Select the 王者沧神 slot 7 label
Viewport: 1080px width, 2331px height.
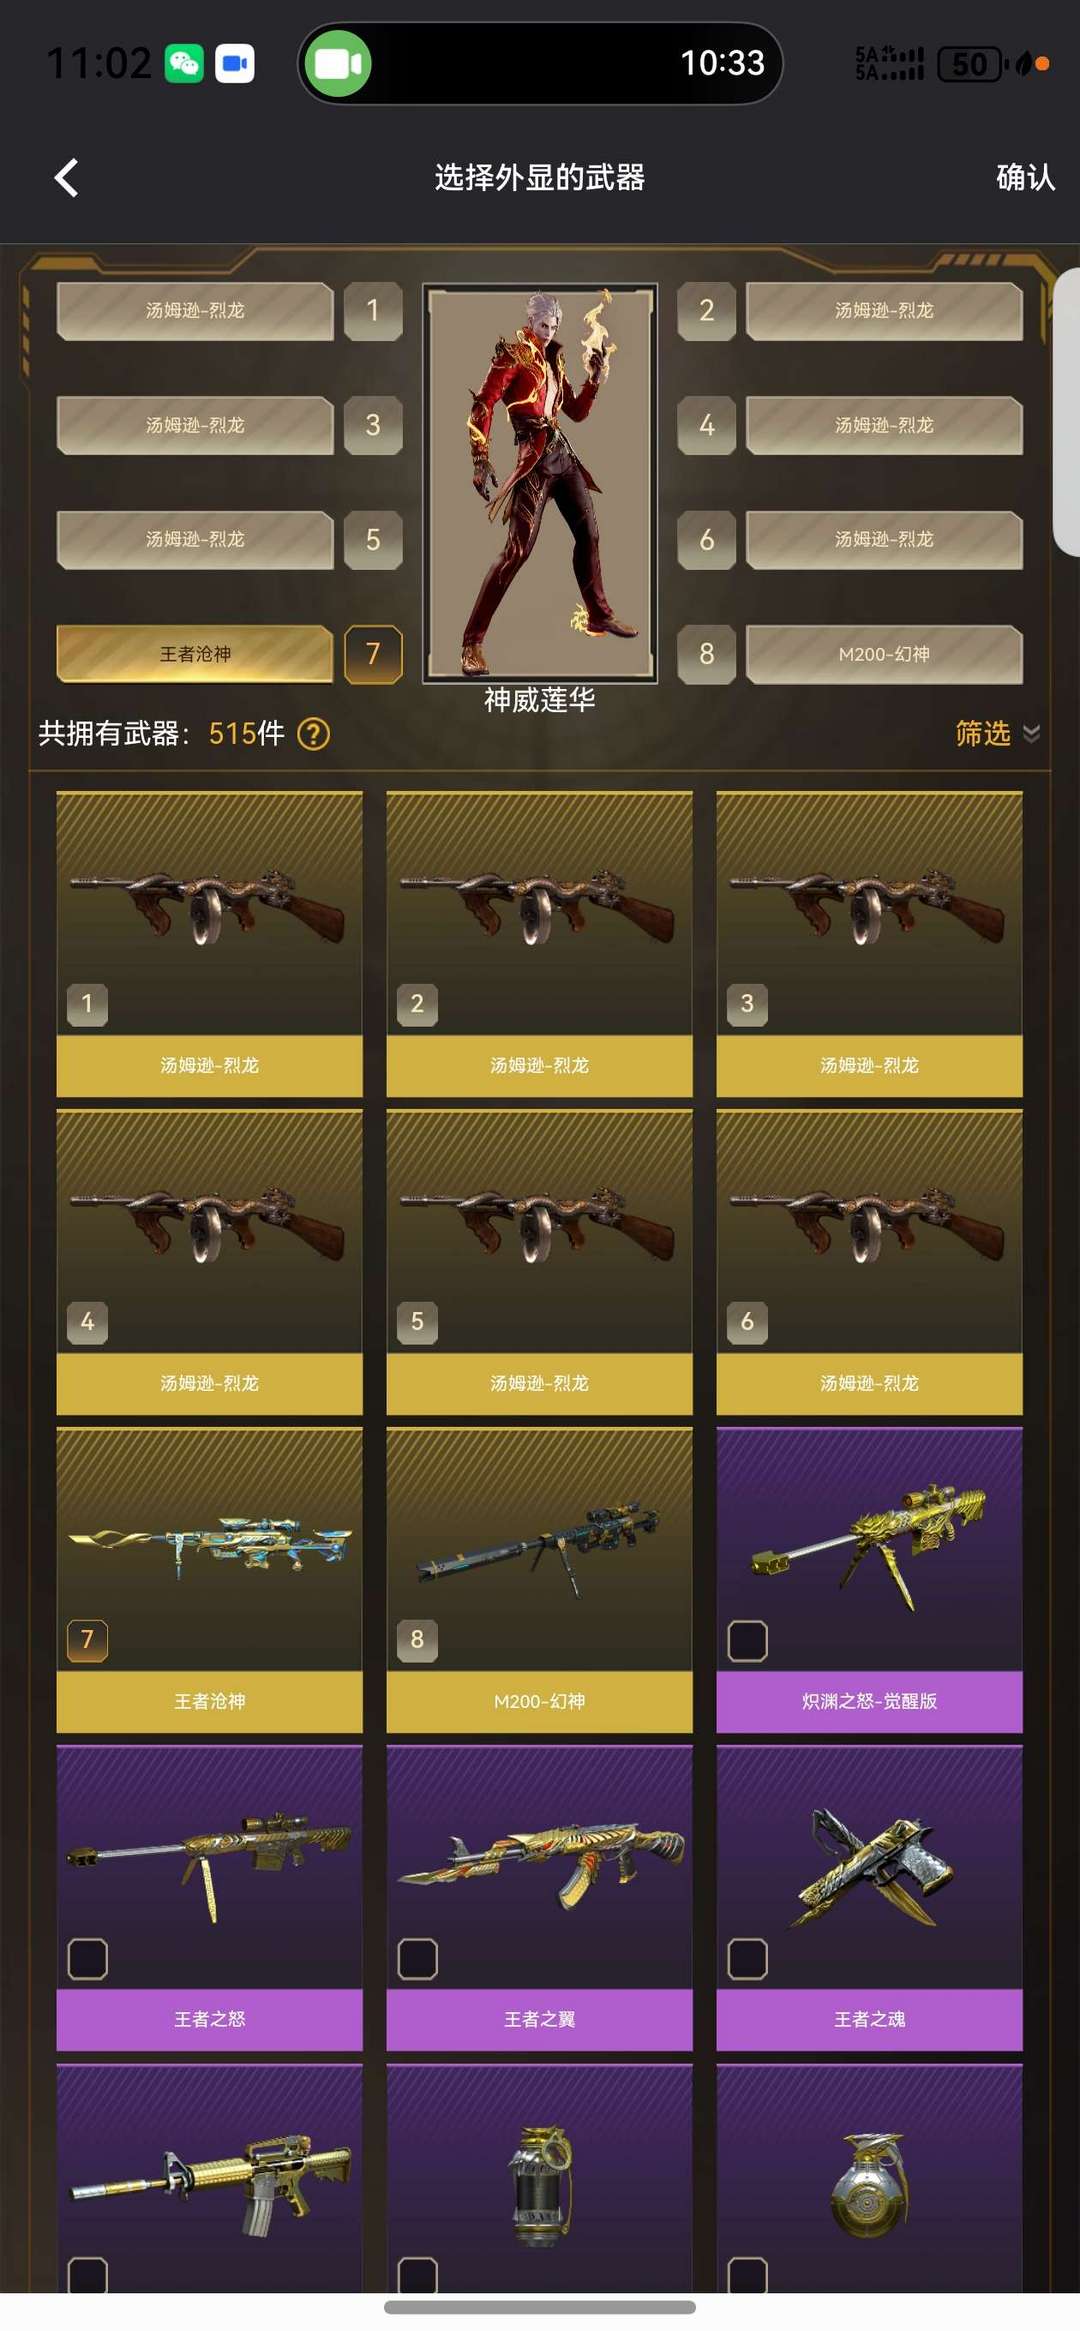pyautogui.click(x=195, y=654)
